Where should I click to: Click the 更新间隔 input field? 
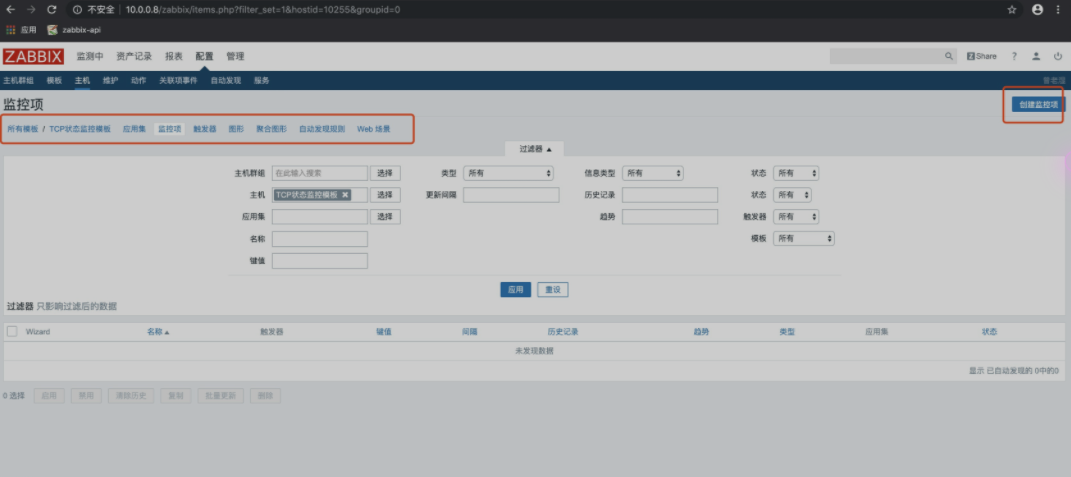pyautogui.click(x=511, y=195)
